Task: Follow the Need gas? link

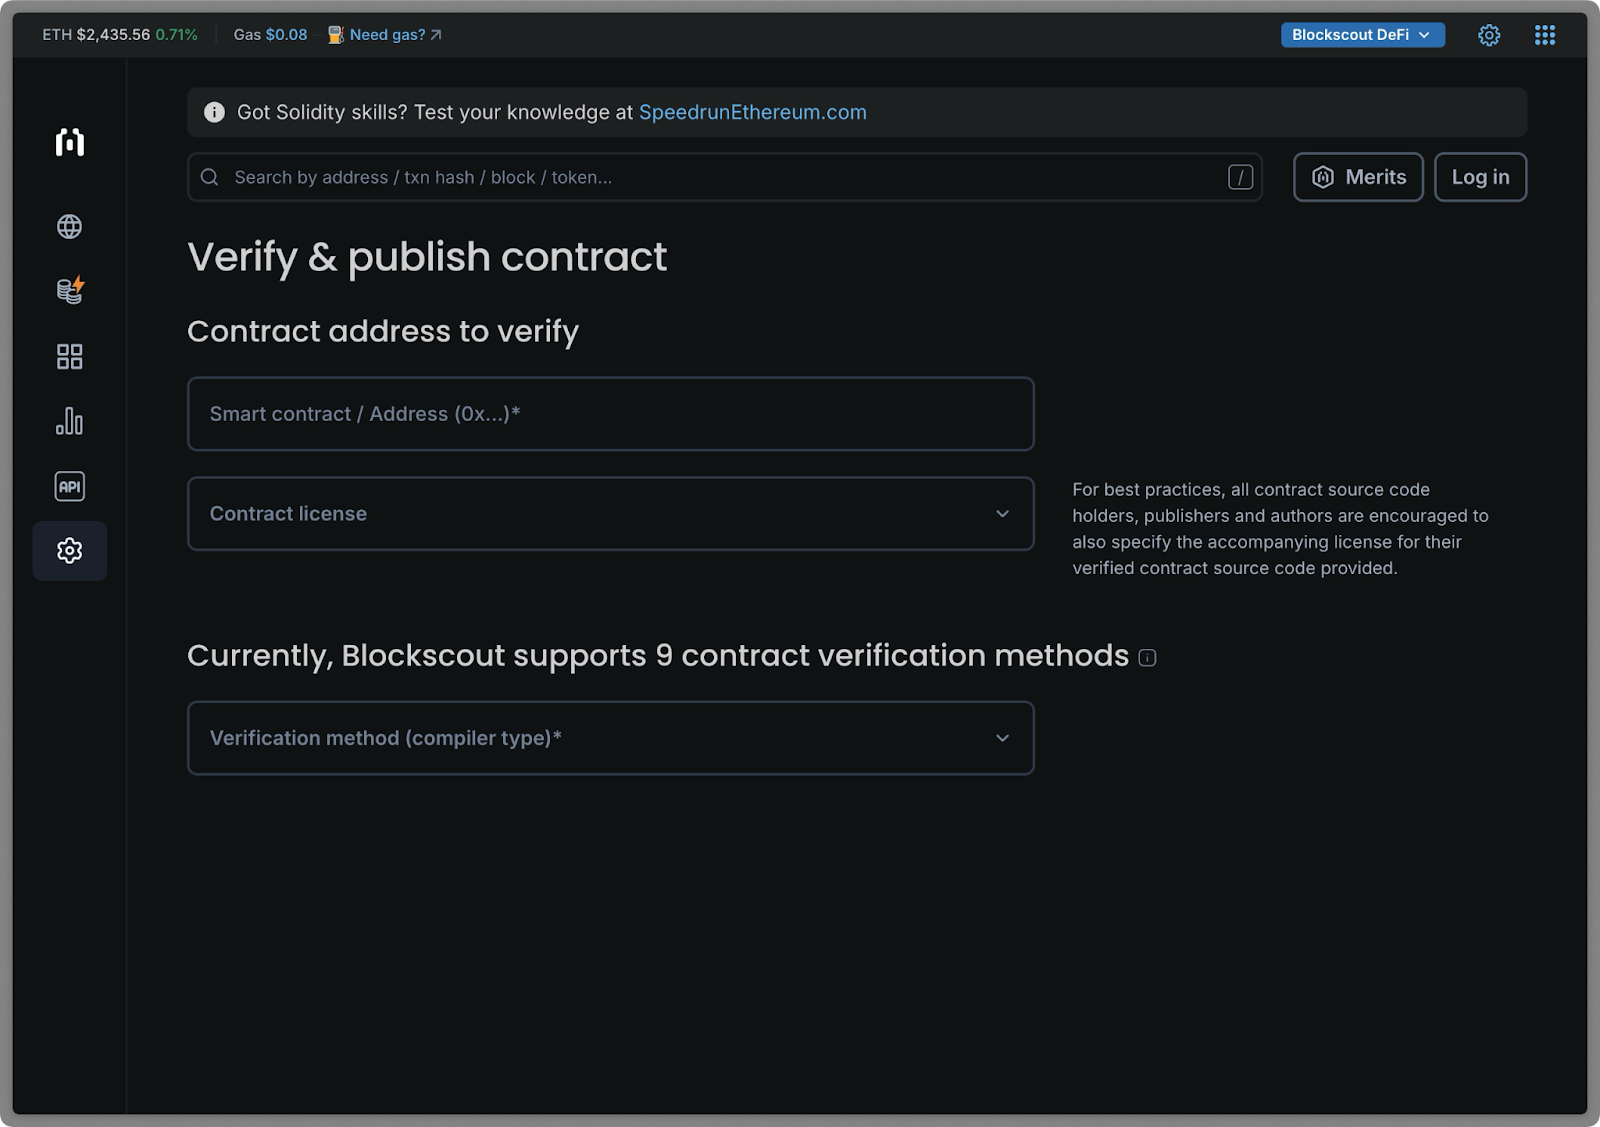Action: [395, 35]
